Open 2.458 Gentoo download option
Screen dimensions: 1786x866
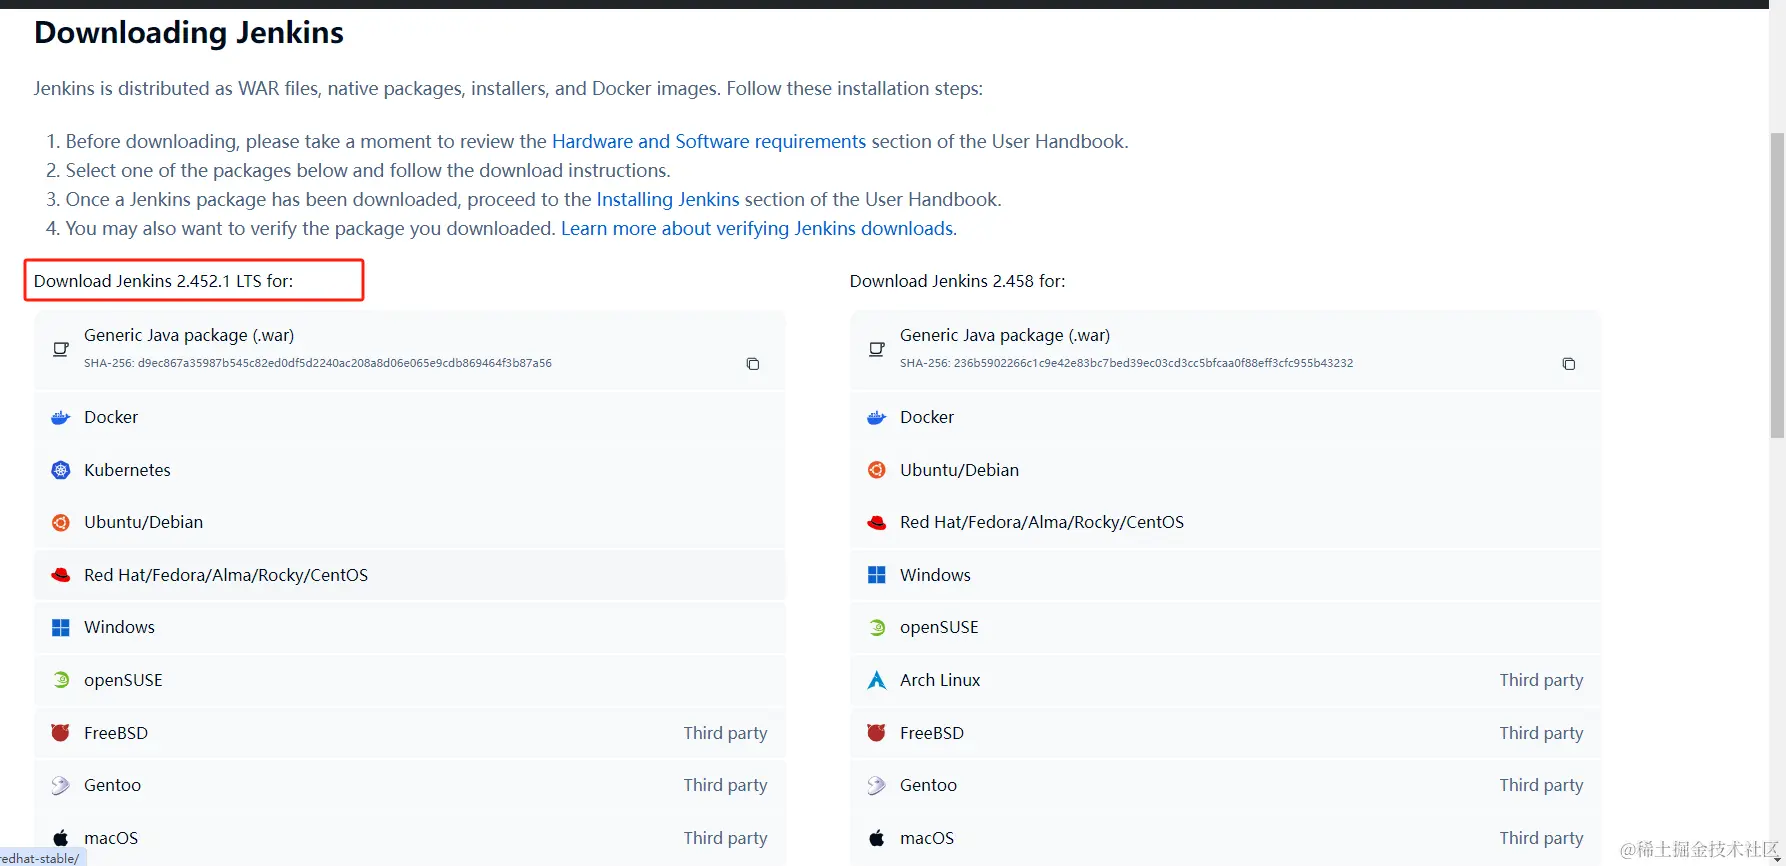1226,786
